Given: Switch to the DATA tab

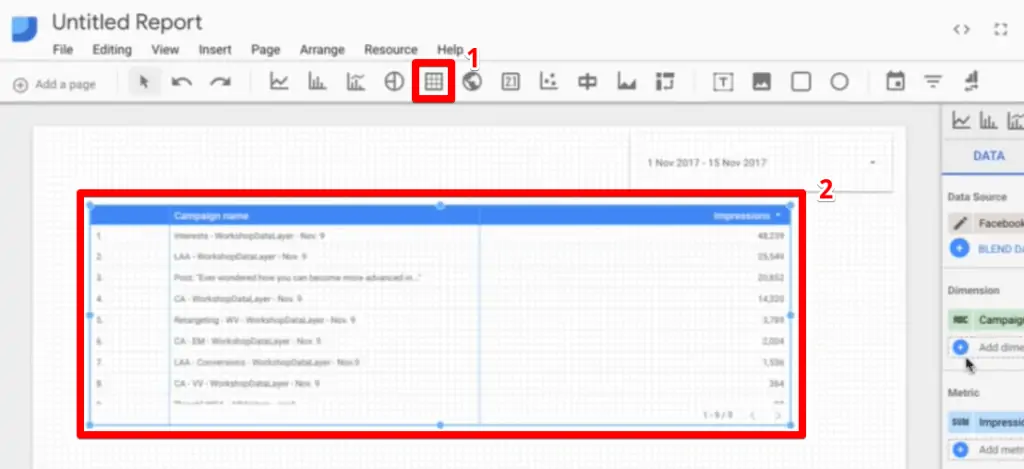Looking at the screenshot, I should [988, 156].
